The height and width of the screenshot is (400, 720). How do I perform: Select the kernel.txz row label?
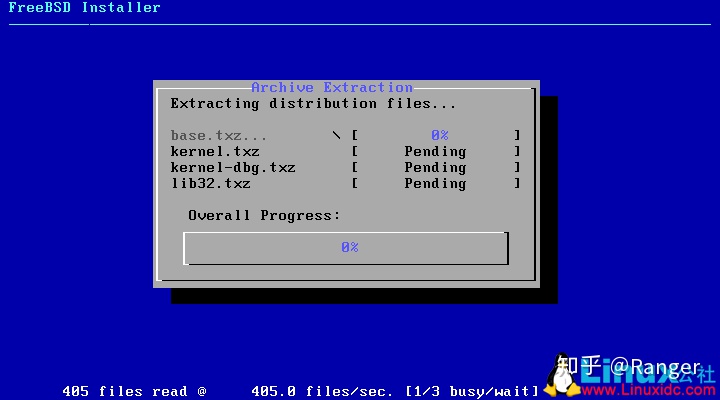215,152
